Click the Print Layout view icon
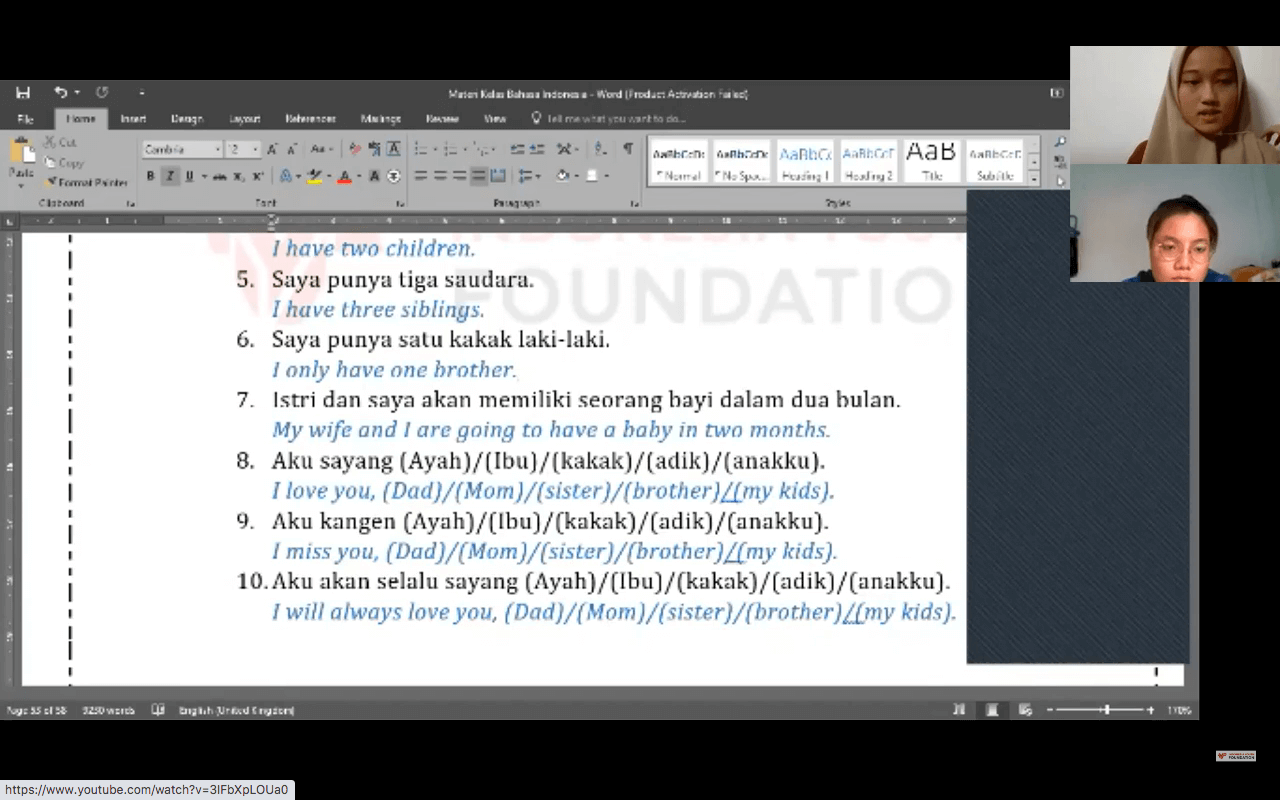Screen dimensions: 1280x800 [x=992, y=710]
